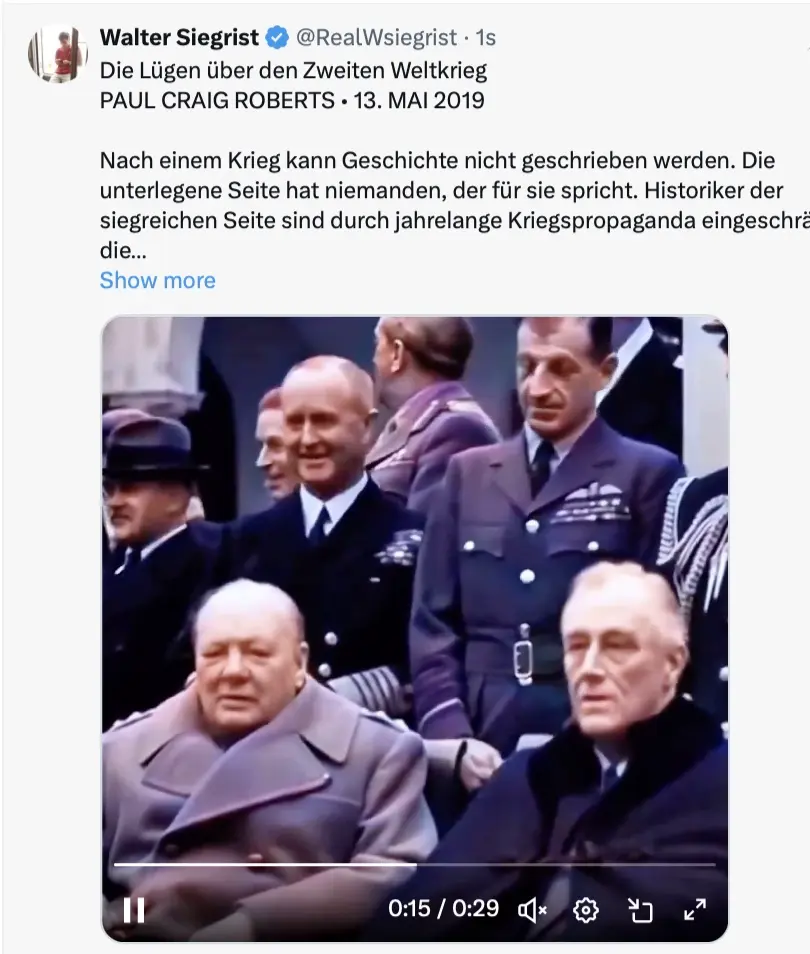Click the 0:15 / 0:29 time display
Screen dimensions: 810x954
(x=443, y=909)
